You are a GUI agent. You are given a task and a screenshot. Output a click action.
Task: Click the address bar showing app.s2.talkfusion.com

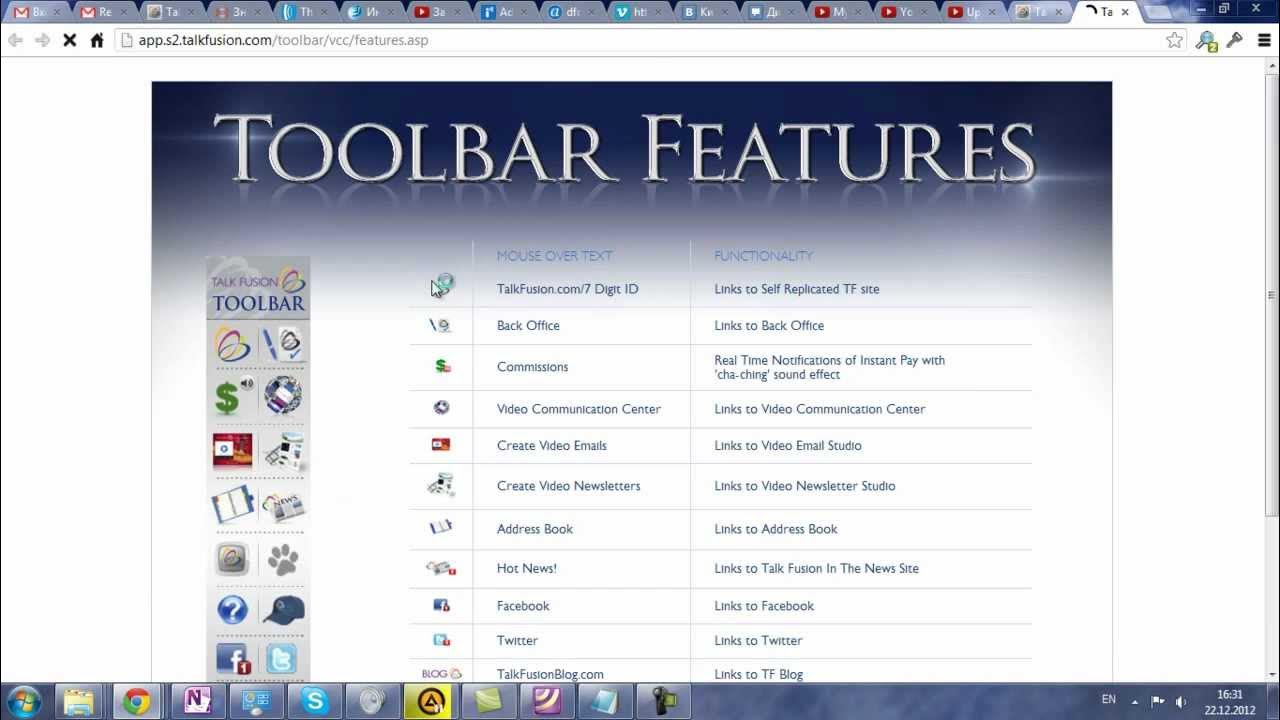click(x=640, y=40)
